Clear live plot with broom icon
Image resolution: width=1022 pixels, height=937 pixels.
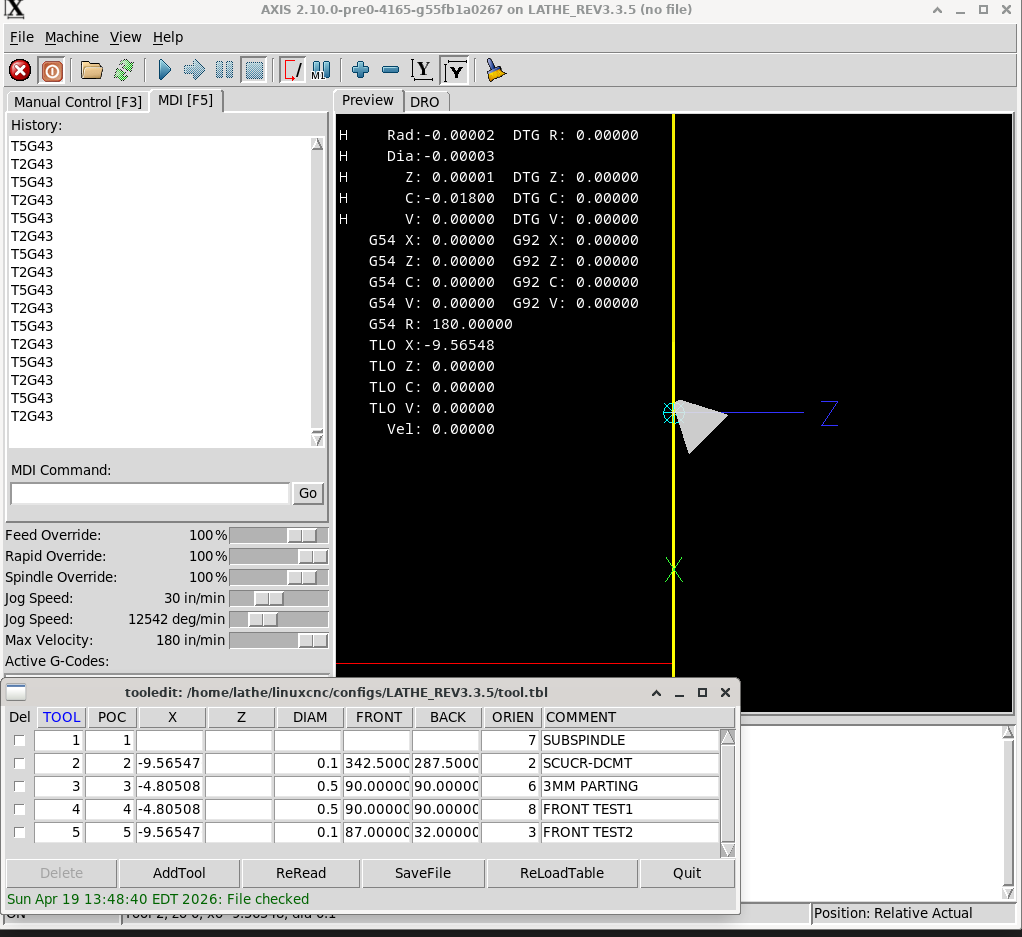(x=495, y=70)
